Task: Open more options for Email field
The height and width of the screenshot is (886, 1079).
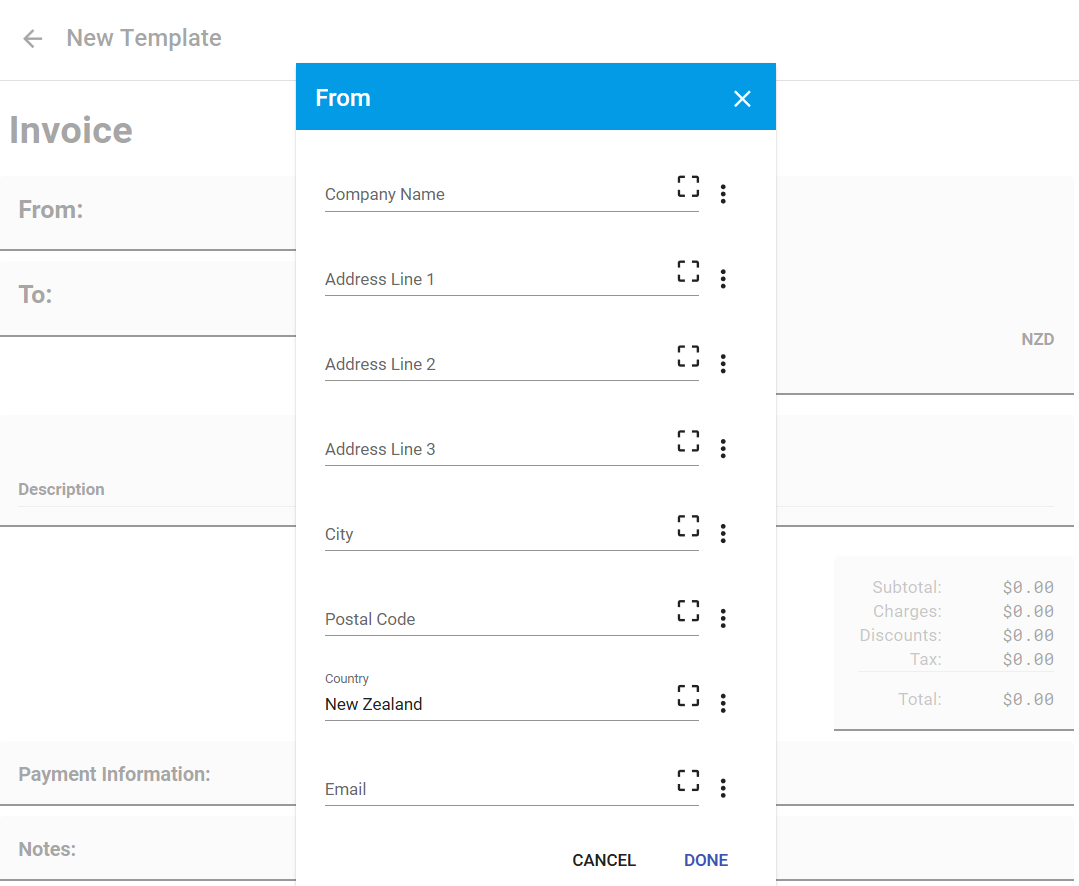Action: click(723, 789)
